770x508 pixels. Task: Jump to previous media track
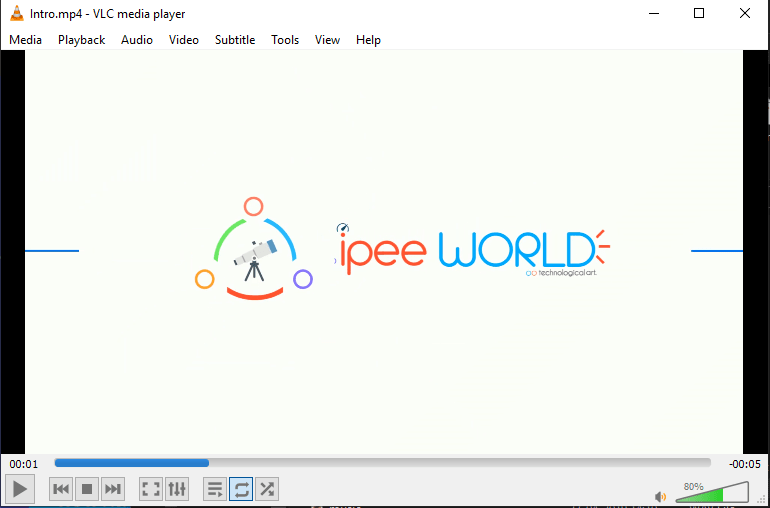61,489
